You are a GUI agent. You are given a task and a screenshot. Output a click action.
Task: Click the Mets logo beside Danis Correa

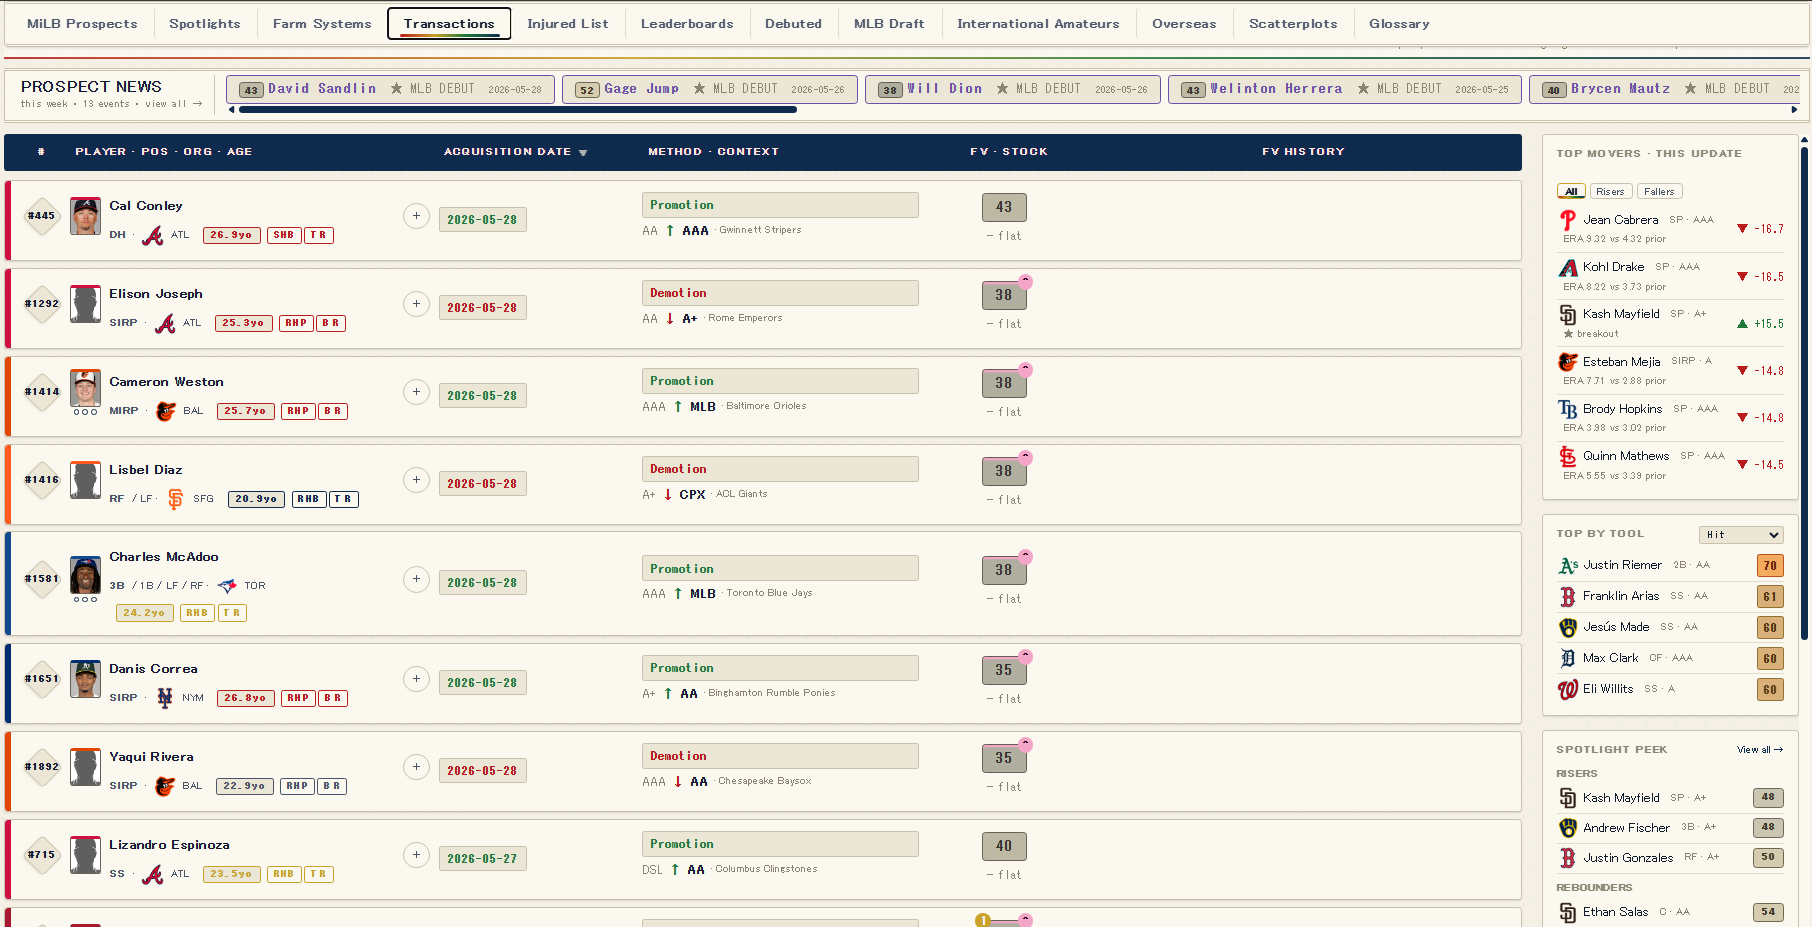click(165, 698)
